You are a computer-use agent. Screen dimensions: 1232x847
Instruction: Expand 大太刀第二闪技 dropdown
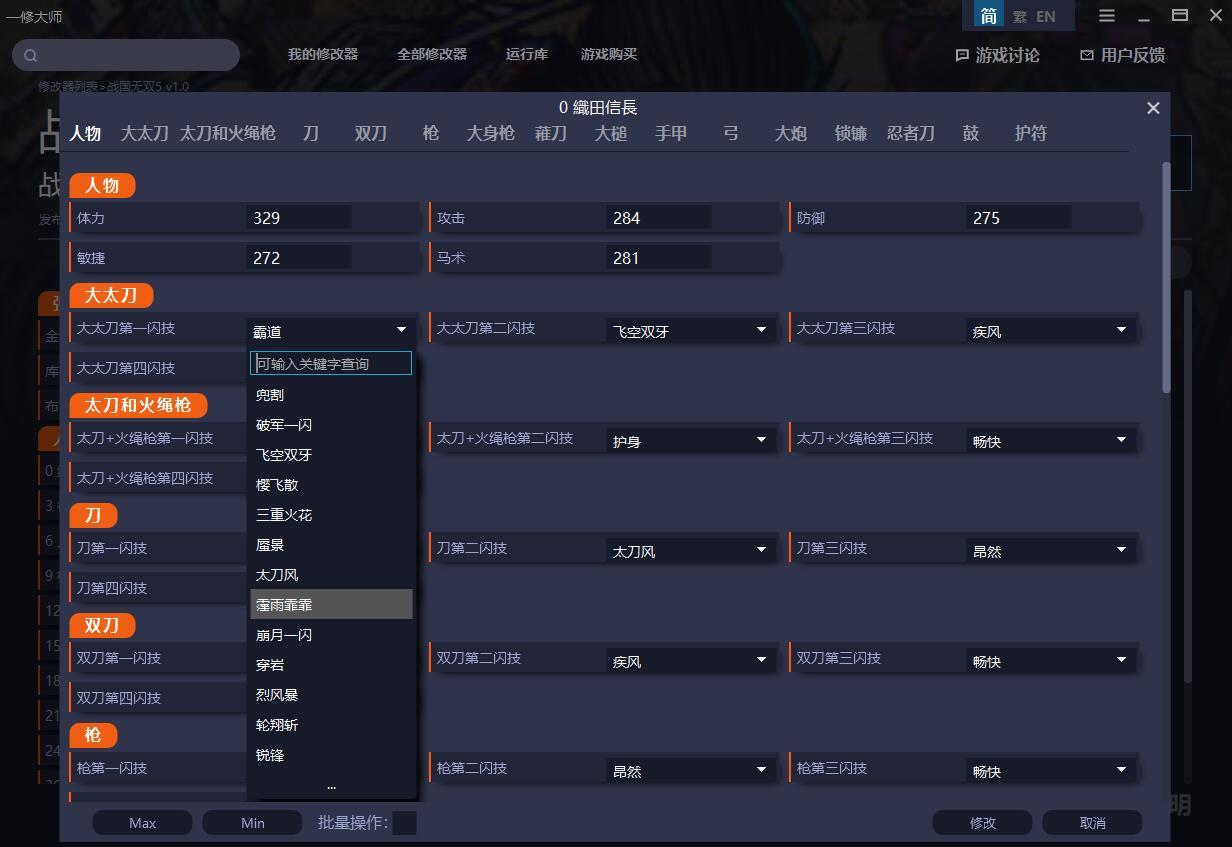[690, 330]
